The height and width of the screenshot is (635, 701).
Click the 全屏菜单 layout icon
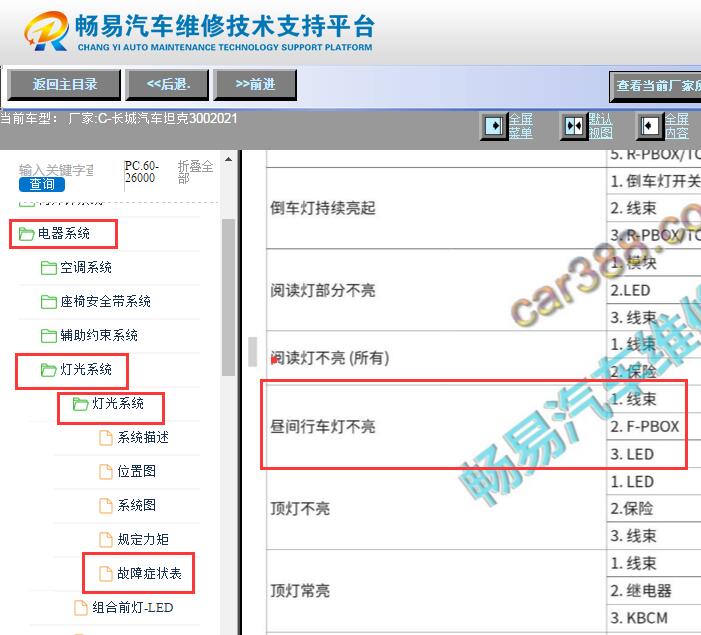tap(494, 126)
